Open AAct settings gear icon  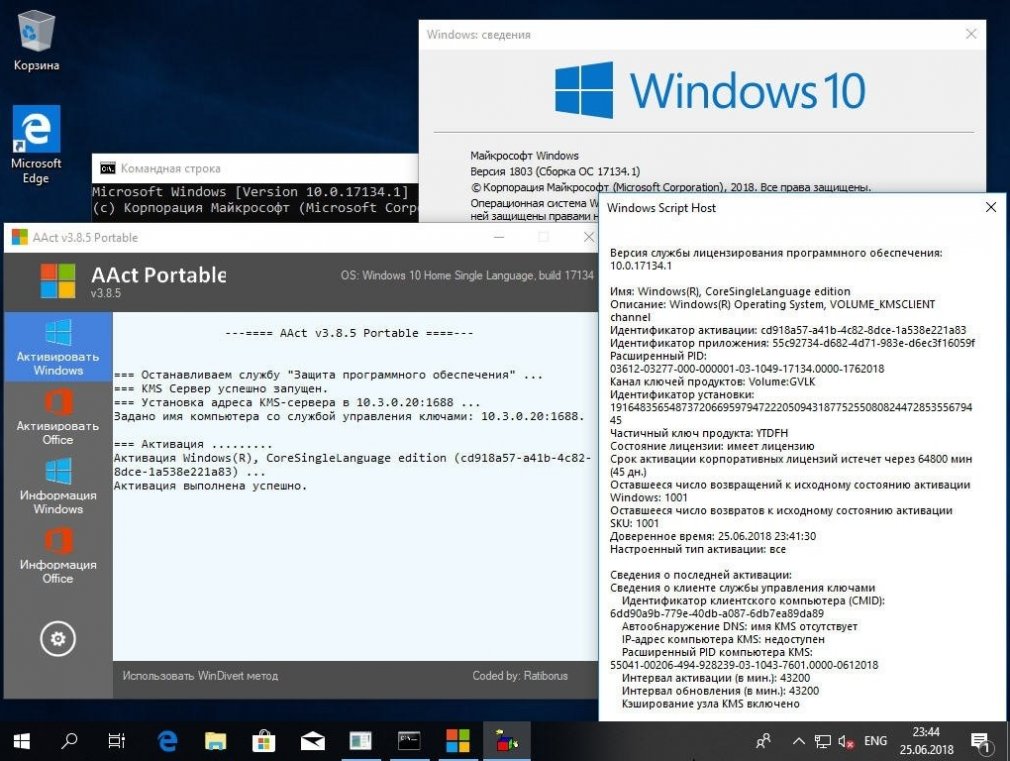pos(58,639)
